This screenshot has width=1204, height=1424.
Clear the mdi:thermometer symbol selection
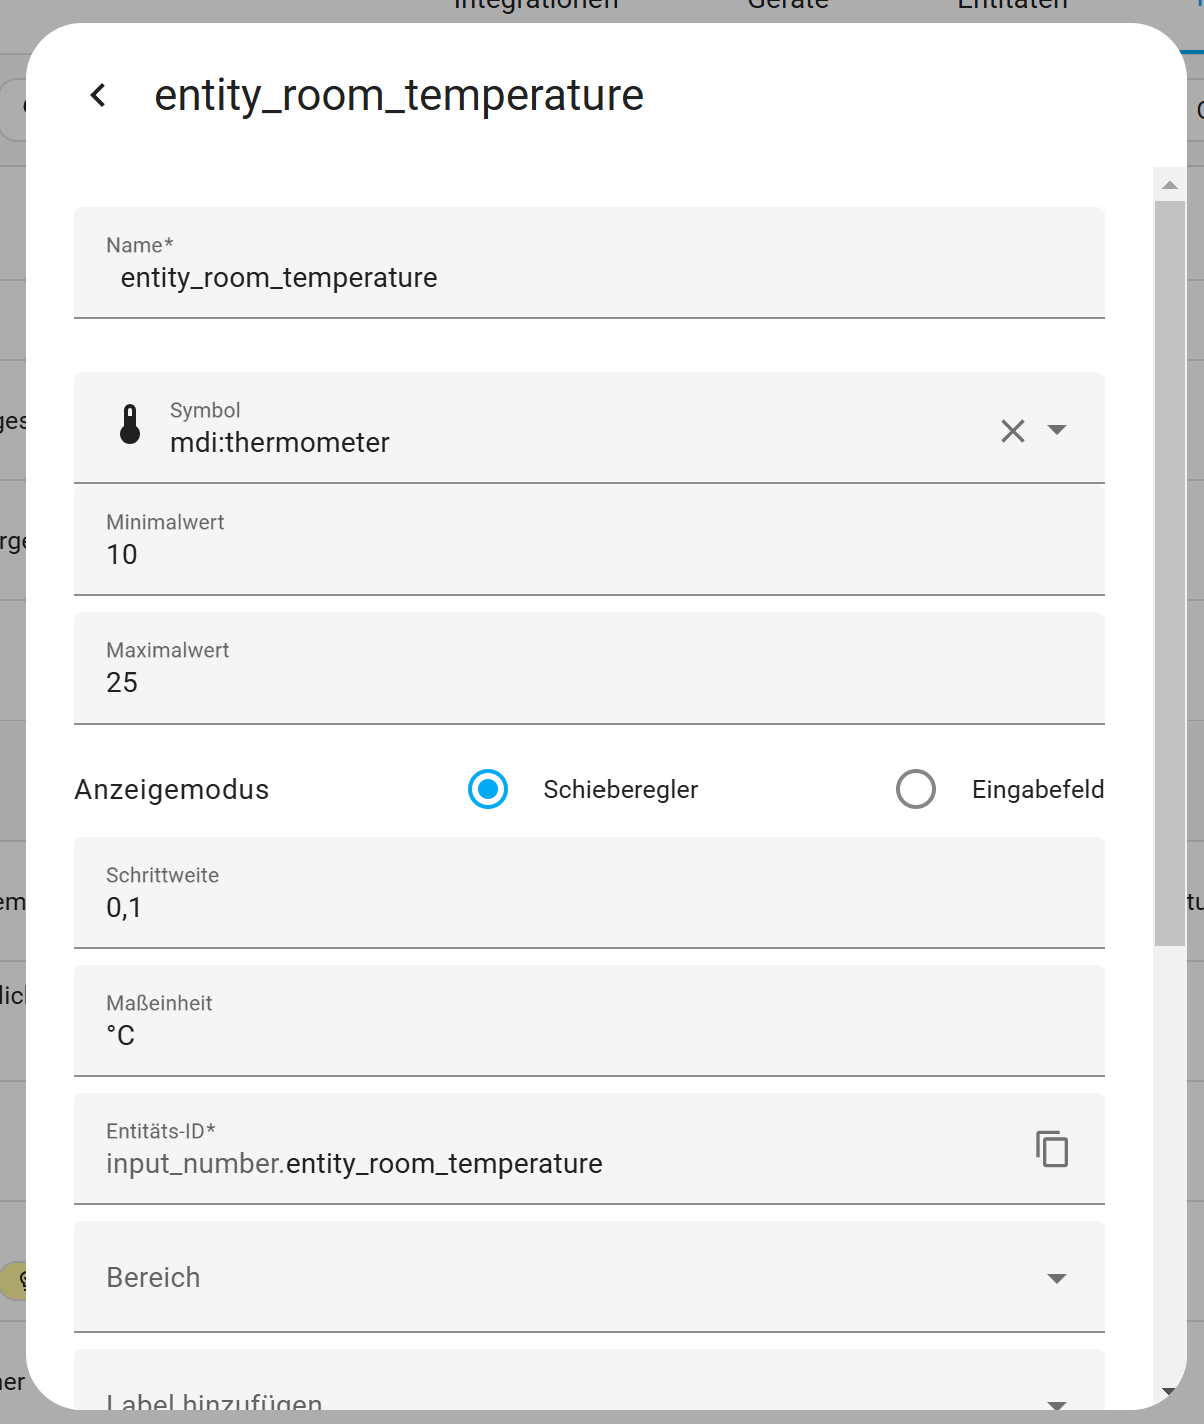click(1012, 431)
